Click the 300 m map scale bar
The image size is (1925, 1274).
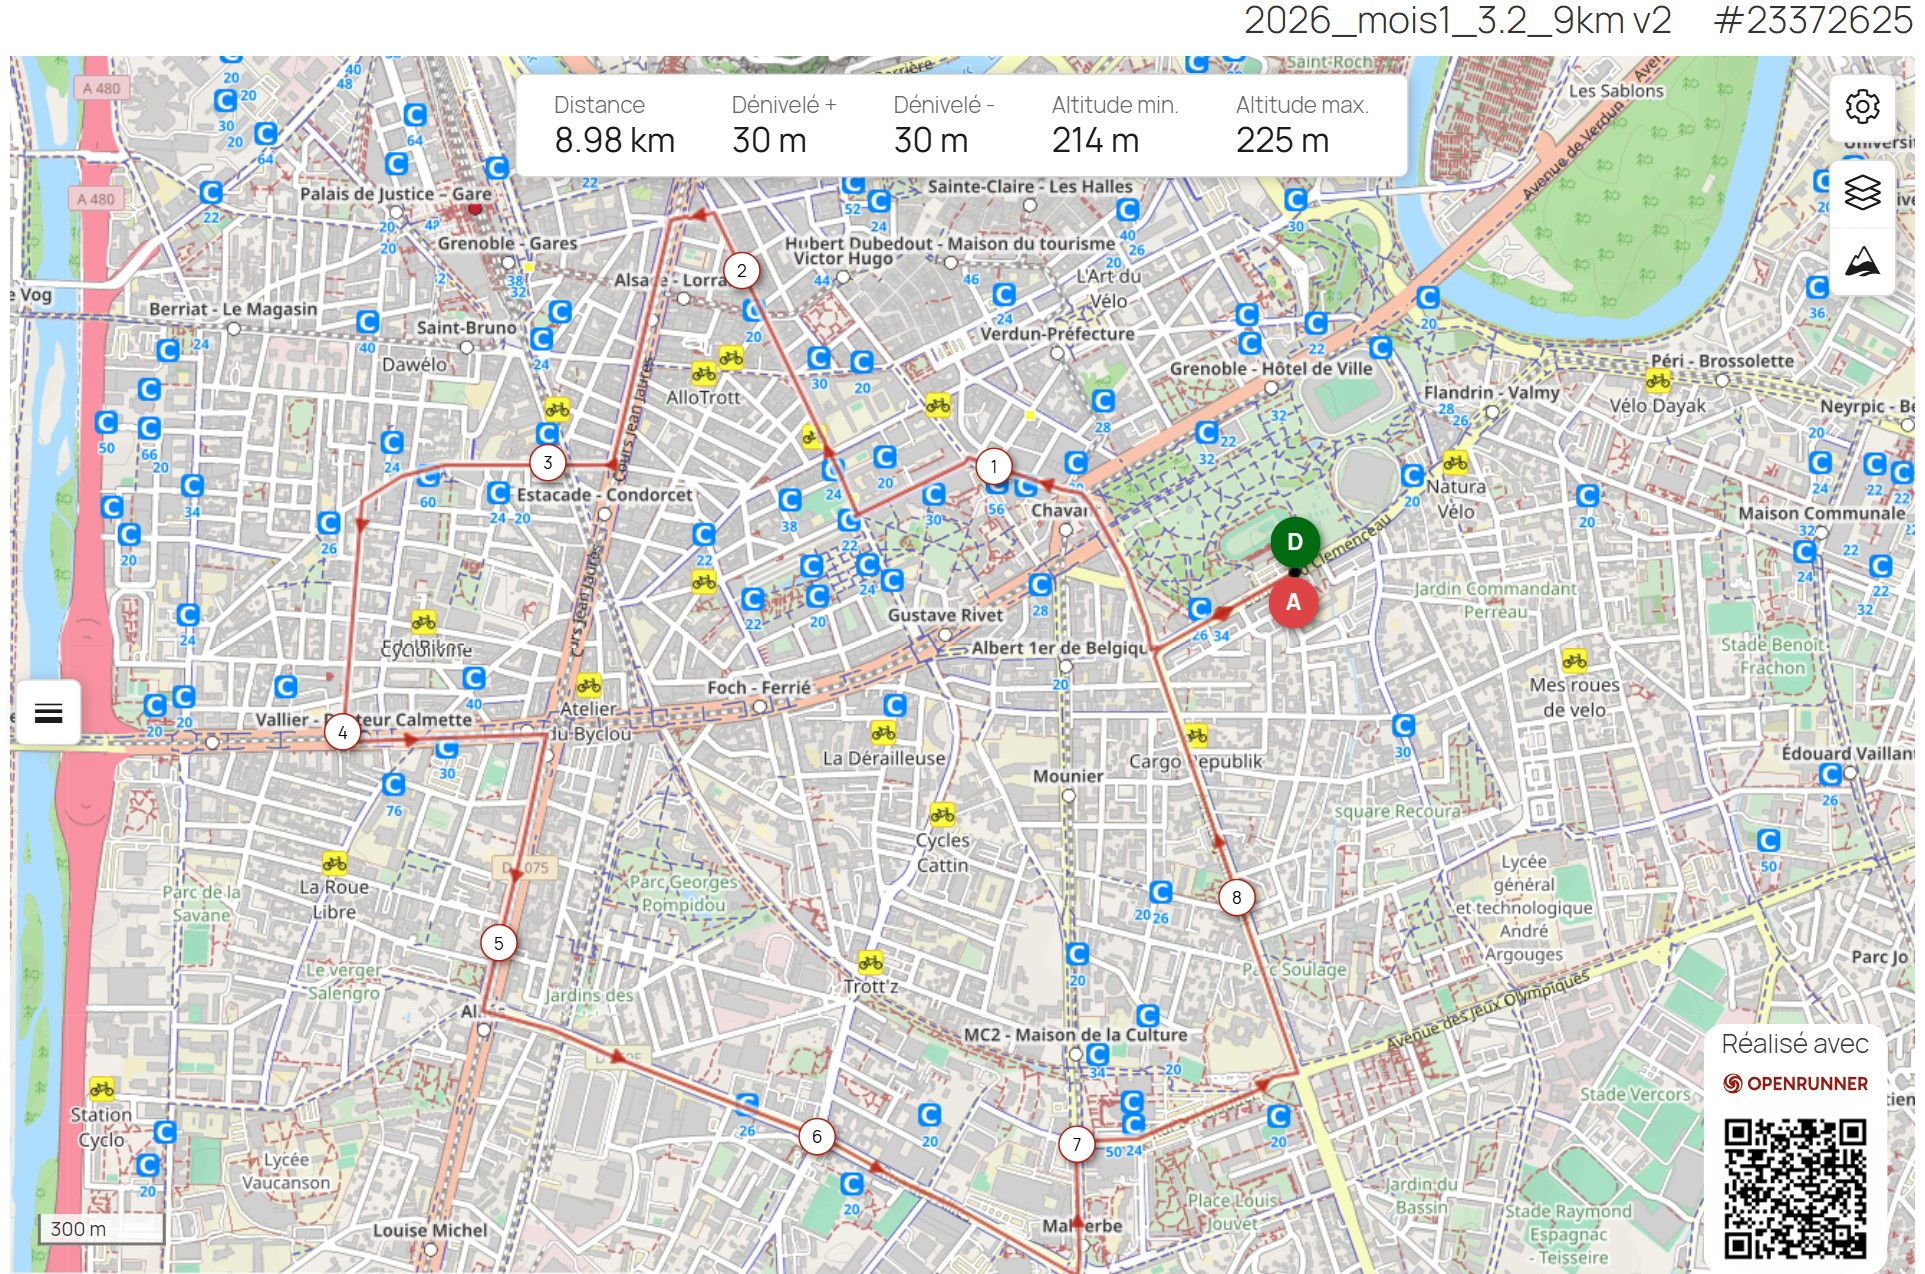(101, 1229)
